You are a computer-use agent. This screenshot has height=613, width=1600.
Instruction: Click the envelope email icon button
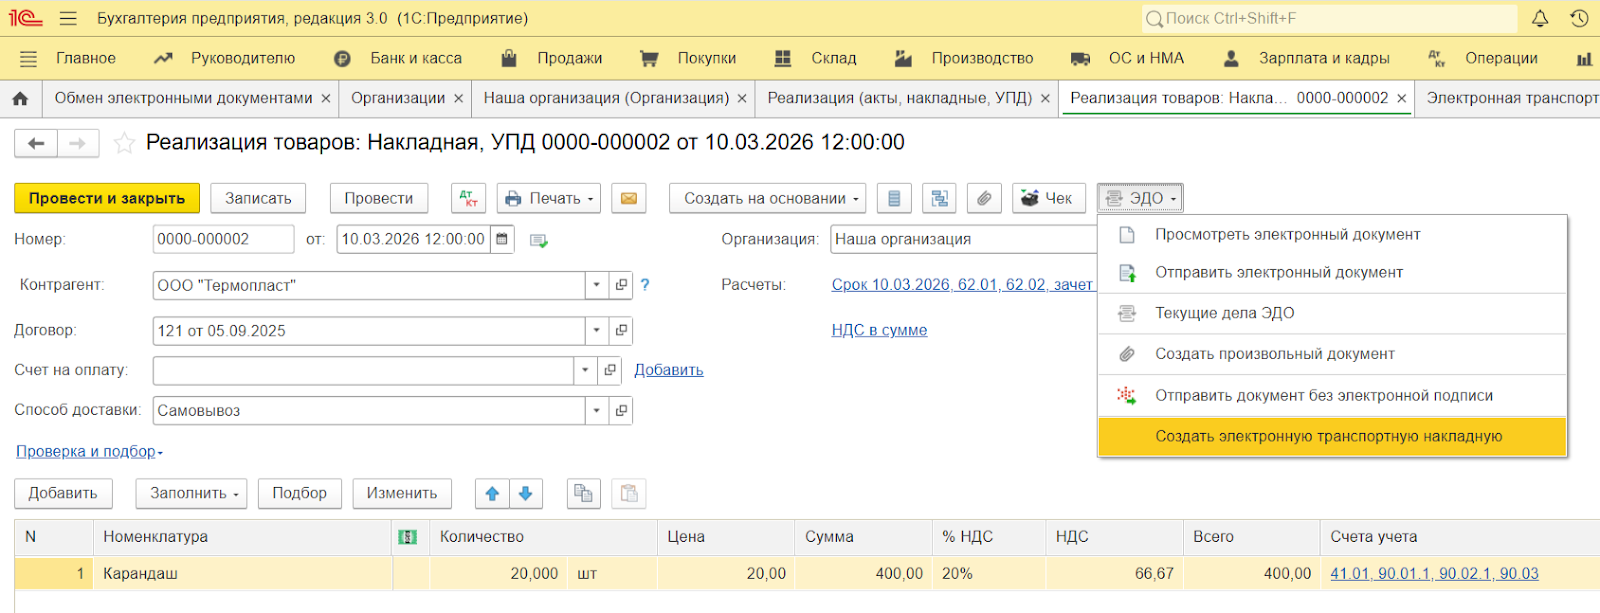(628, 198)
